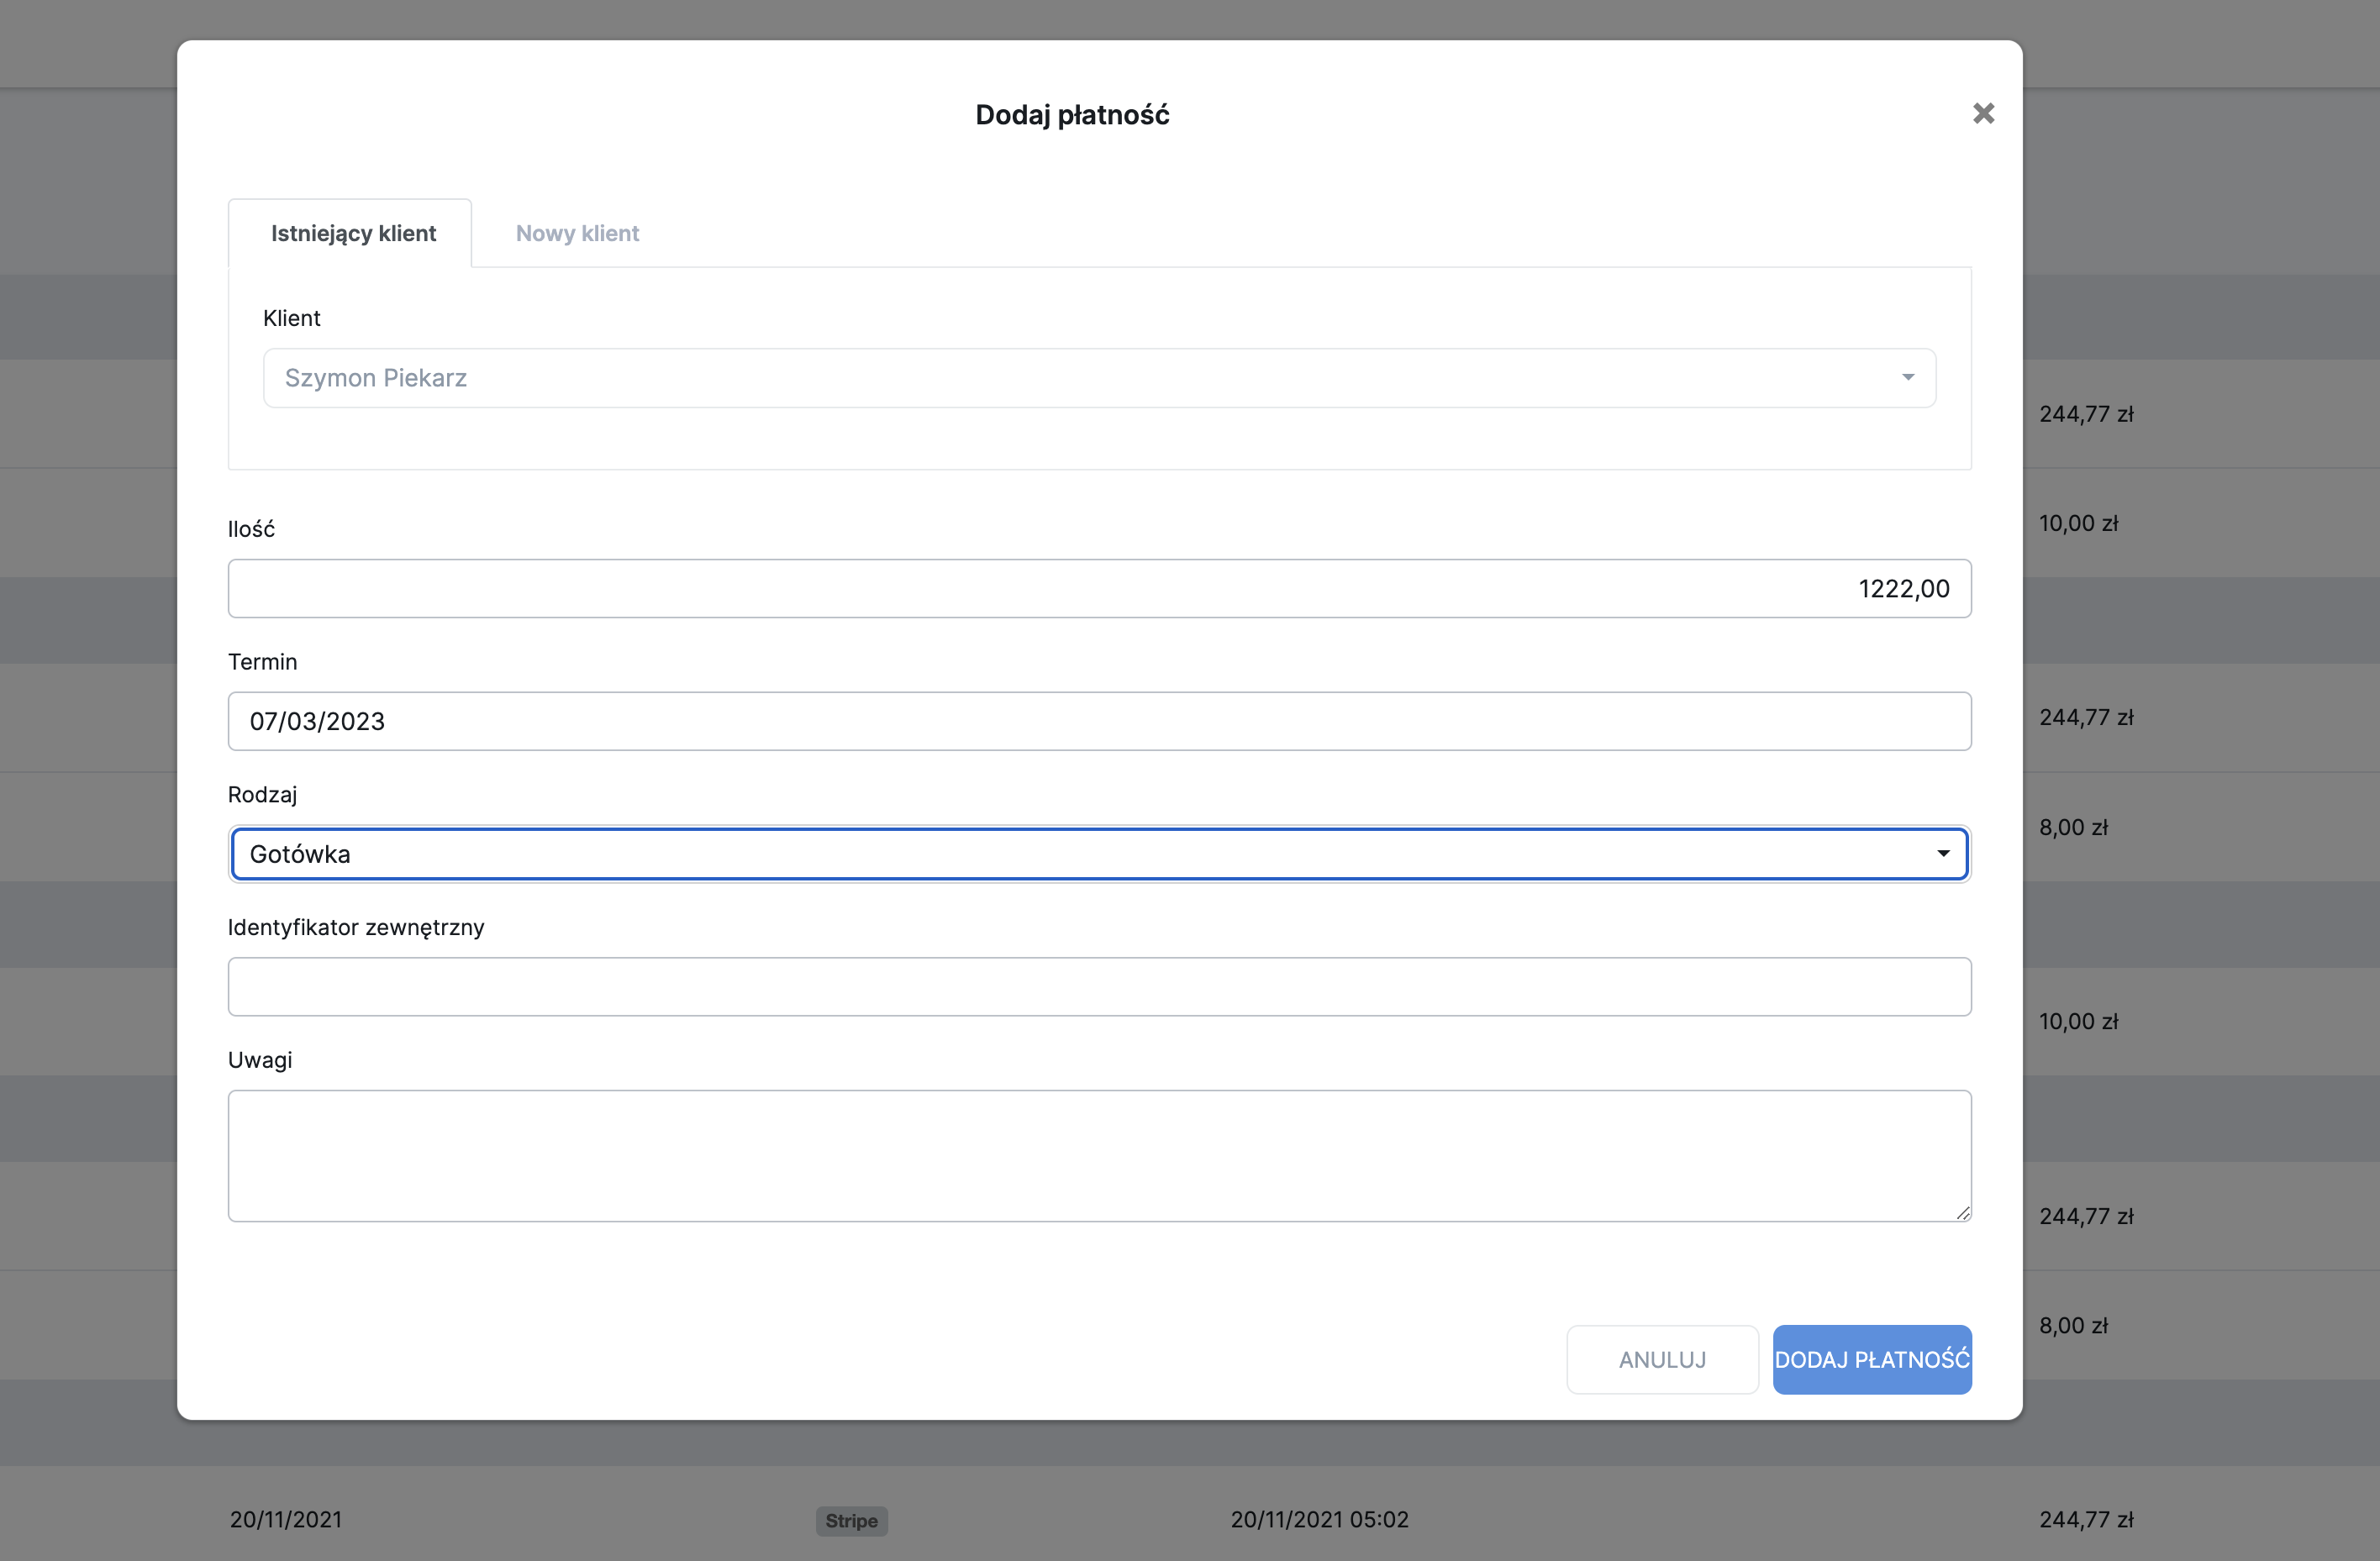This screenshot has height=1561, width=2380.
Task: Click the Uwagi textarea resize handle
Action: pyautogui.click(x=1962, y=1213)
